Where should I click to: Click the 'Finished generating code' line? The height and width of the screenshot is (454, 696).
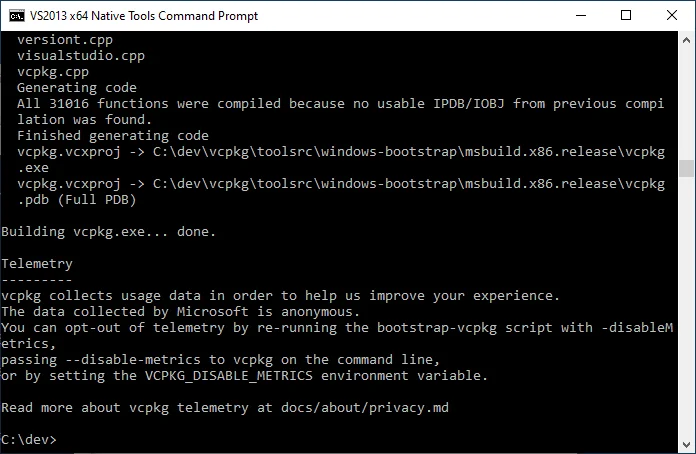[113, 135]
